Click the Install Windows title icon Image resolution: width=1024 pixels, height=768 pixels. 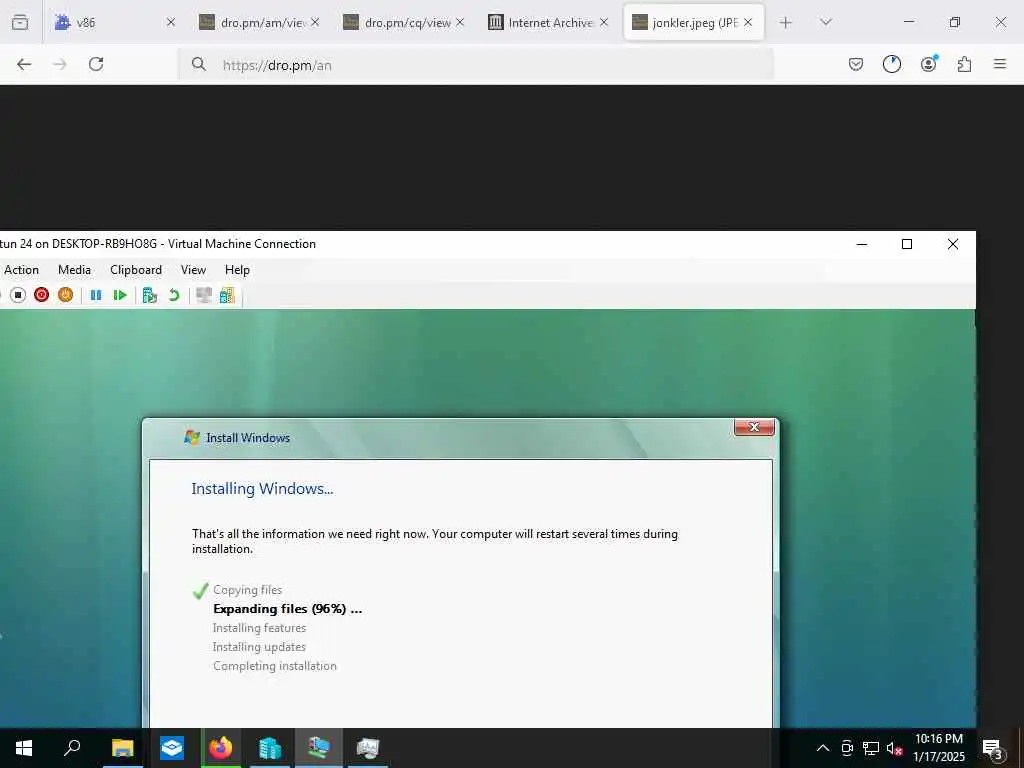coord(191,438)
